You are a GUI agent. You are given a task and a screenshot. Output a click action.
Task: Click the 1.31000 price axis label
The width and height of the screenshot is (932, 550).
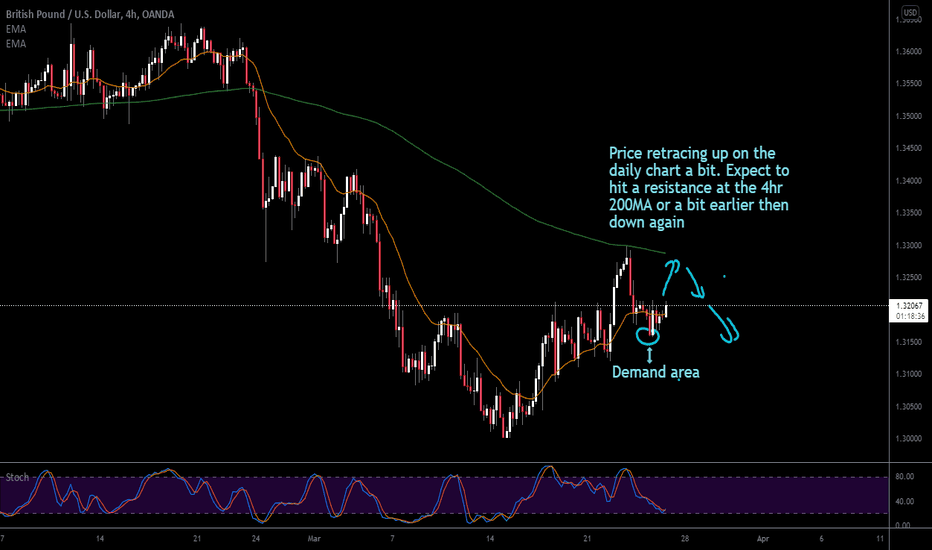(x=908, y=374)
